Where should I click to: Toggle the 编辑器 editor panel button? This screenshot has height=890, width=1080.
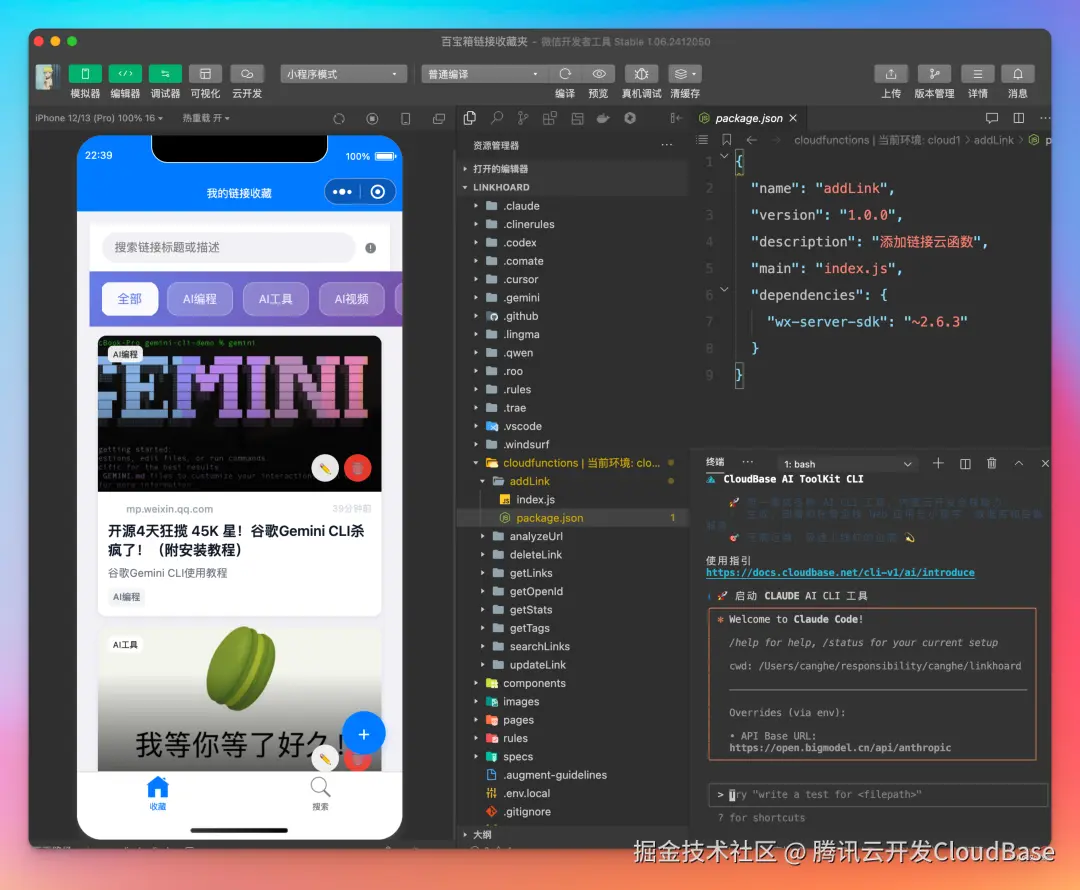point(125,74)
